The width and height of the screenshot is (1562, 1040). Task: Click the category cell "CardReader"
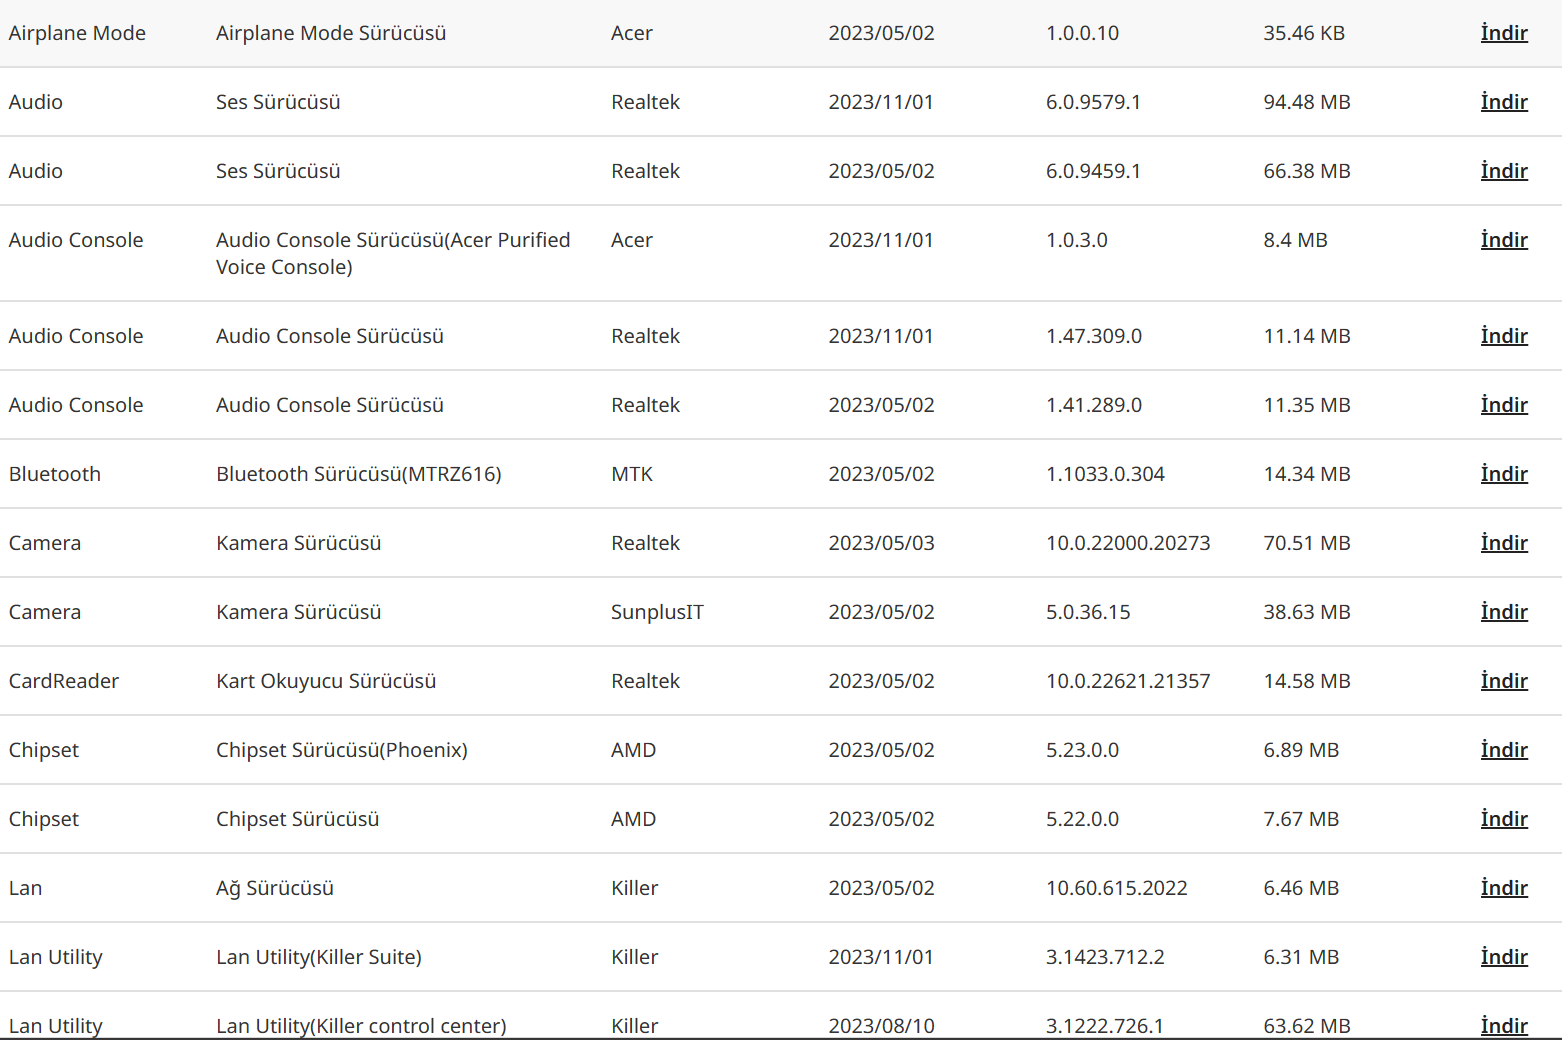(64, 681)
